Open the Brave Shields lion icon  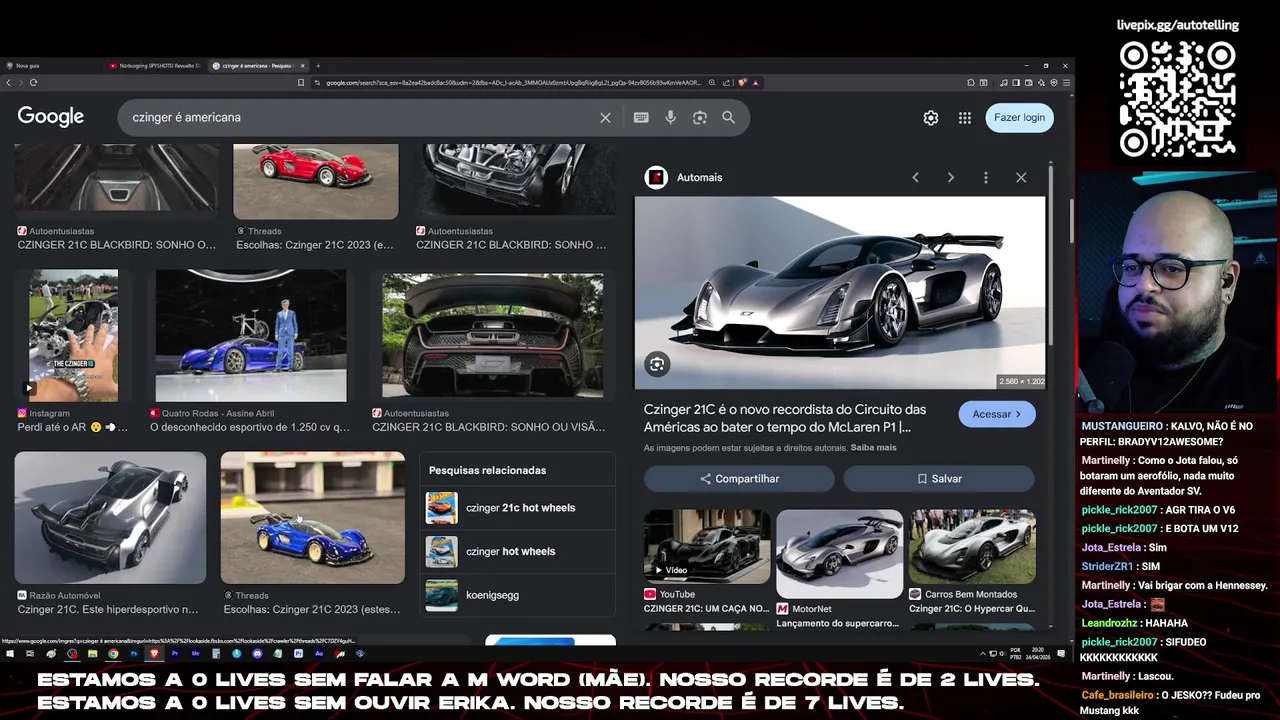tap(742, 83)
